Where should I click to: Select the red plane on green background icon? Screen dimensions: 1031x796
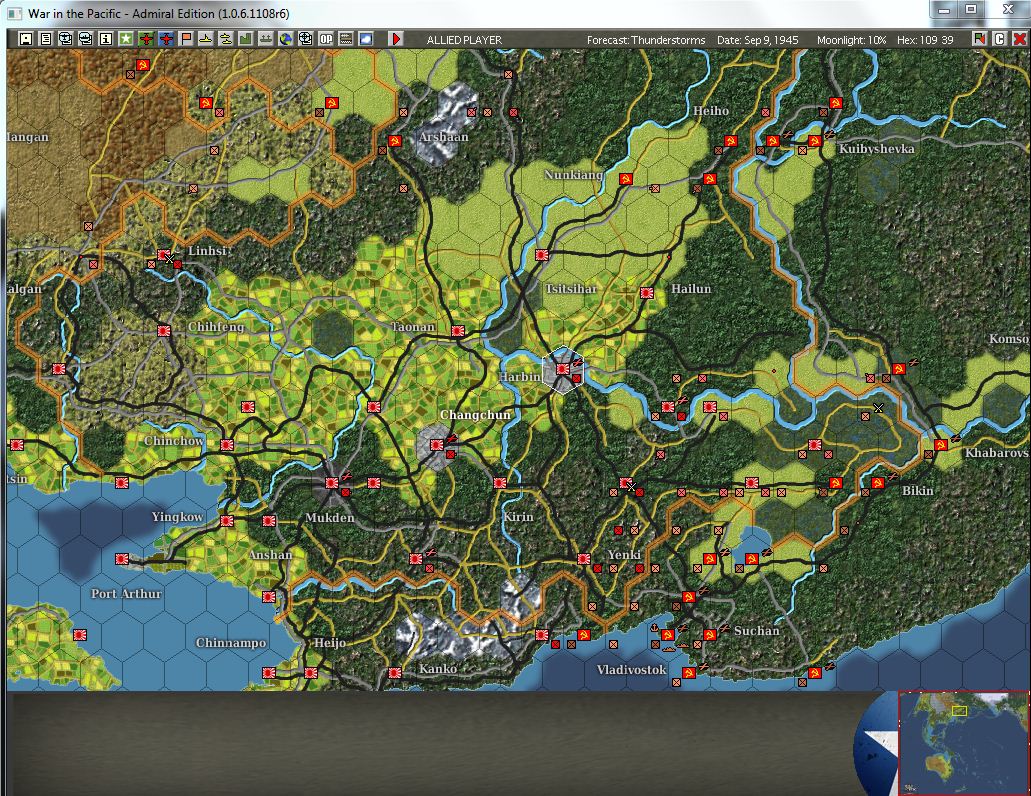[x=145, y=39]
